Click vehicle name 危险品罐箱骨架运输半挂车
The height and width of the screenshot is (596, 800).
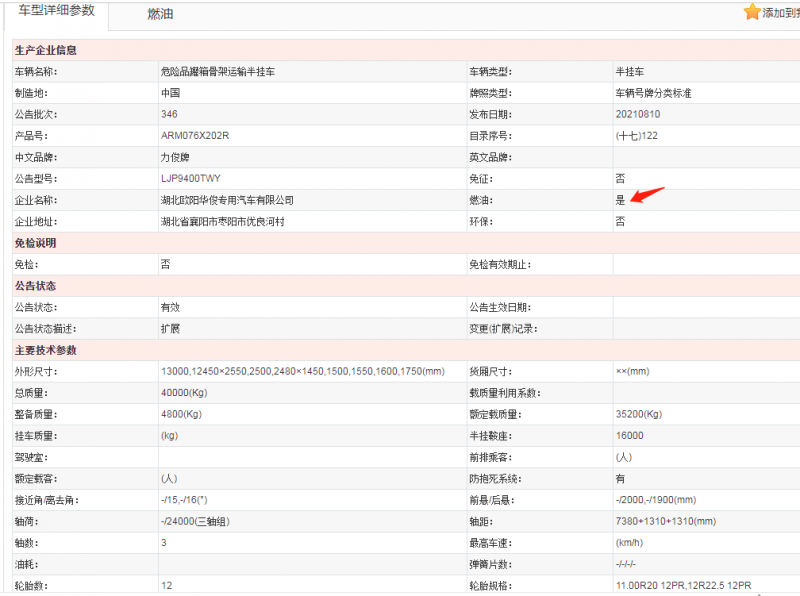[x=216, y=72]
